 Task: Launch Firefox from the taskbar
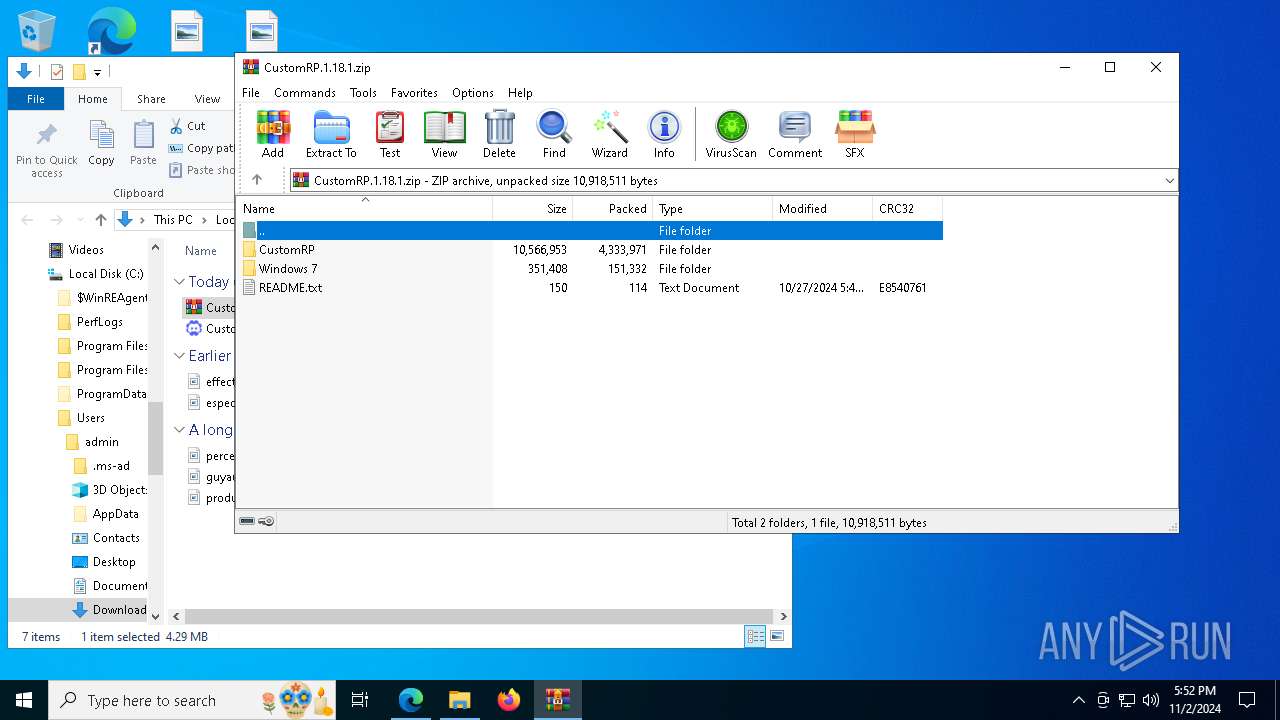click(509, 700)
